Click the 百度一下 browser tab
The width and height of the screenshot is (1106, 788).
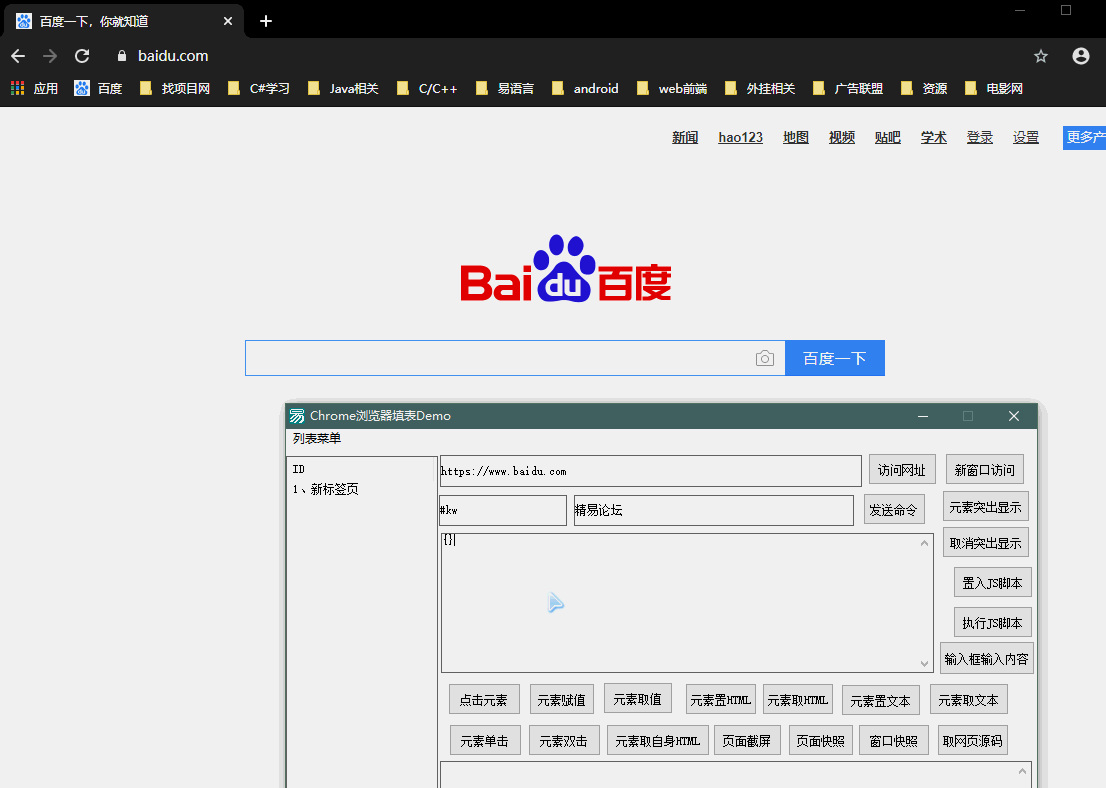point(123,21)
